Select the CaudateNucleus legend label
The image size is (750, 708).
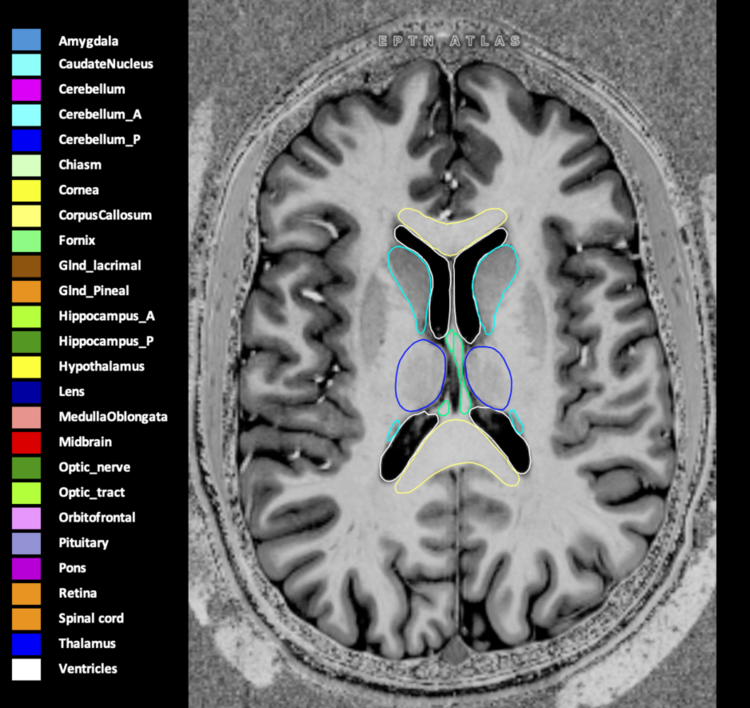coord(106,64)
